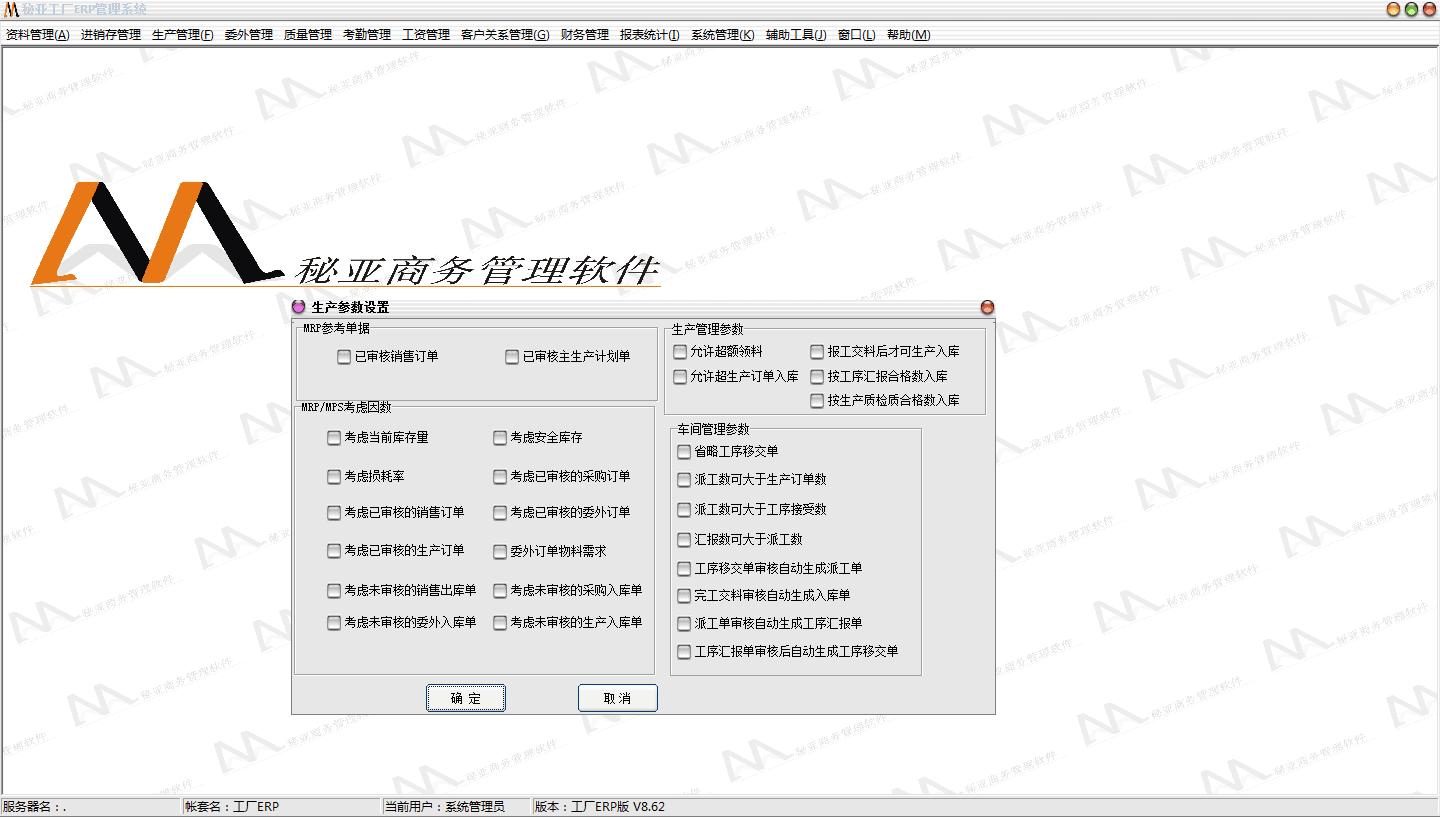Cancel the dialog with 取消 button
This screenshot has width=1440, height=817.
618,698
